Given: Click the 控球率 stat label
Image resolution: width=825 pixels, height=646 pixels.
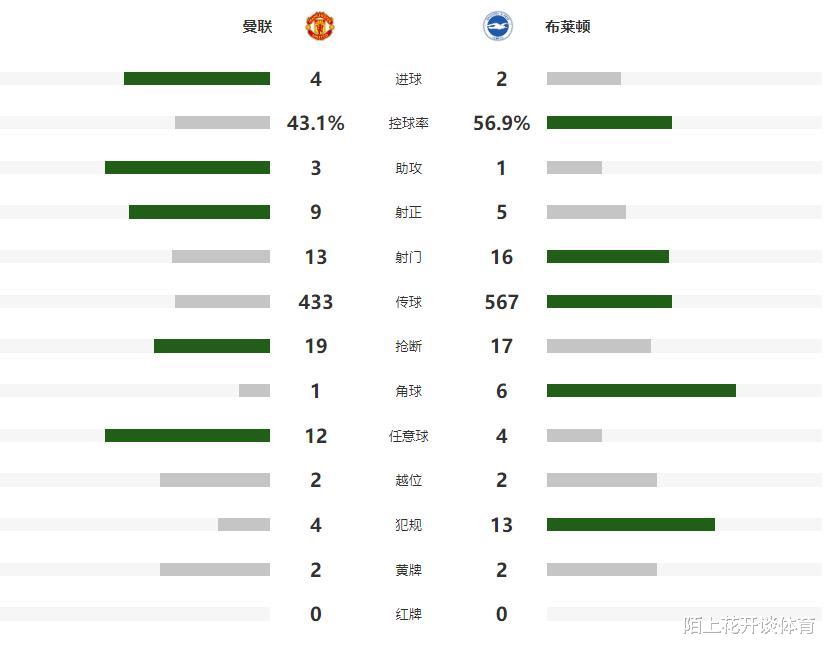Looking at the screenshot, I should coord(408,124).
